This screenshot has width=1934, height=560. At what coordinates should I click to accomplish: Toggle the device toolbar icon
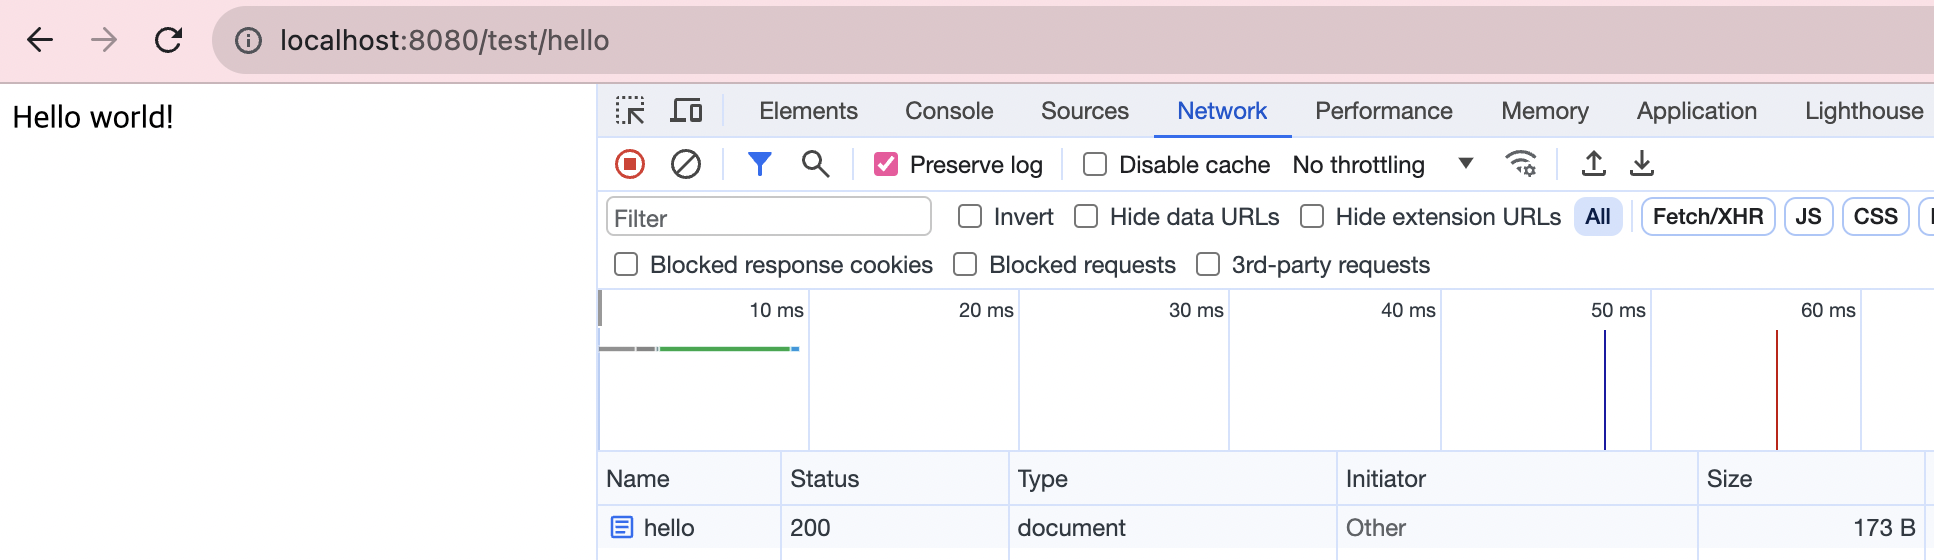coord(686,110)
